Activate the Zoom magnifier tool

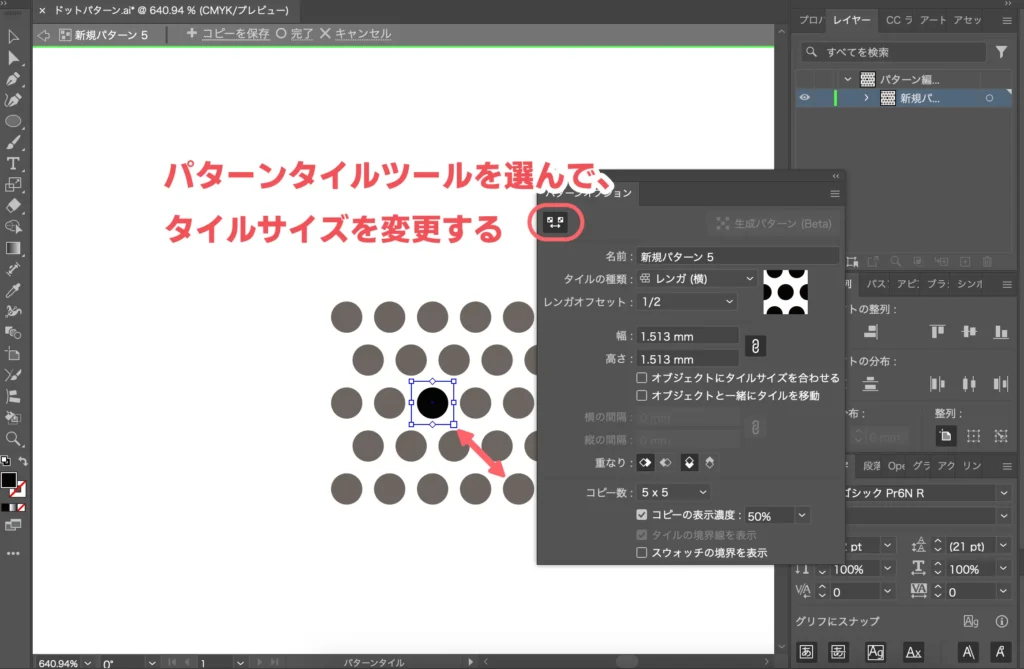pyautogui.click(x=13, y=438)
